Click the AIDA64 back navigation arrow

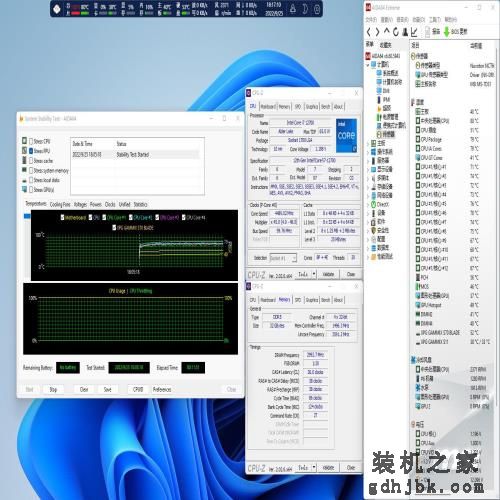(x=369, y=32)
